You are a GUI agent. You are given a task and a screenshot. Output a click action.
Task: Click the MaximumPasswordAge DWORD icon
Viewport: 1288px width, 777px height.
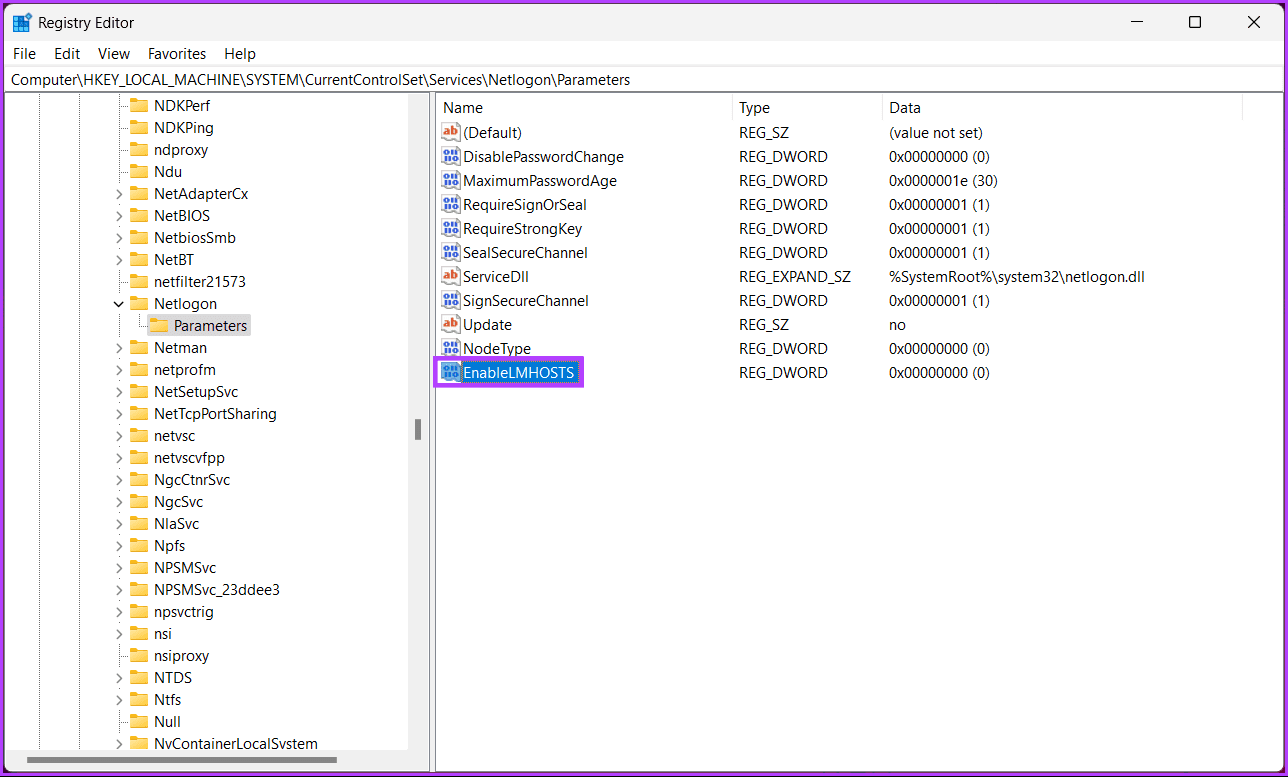click(x=450, y=180)
